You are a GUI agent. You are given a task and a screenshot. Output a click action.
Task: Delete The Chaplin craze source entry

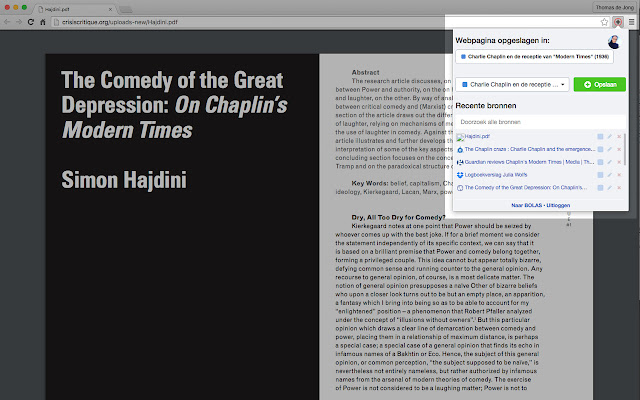pos(619,149)
